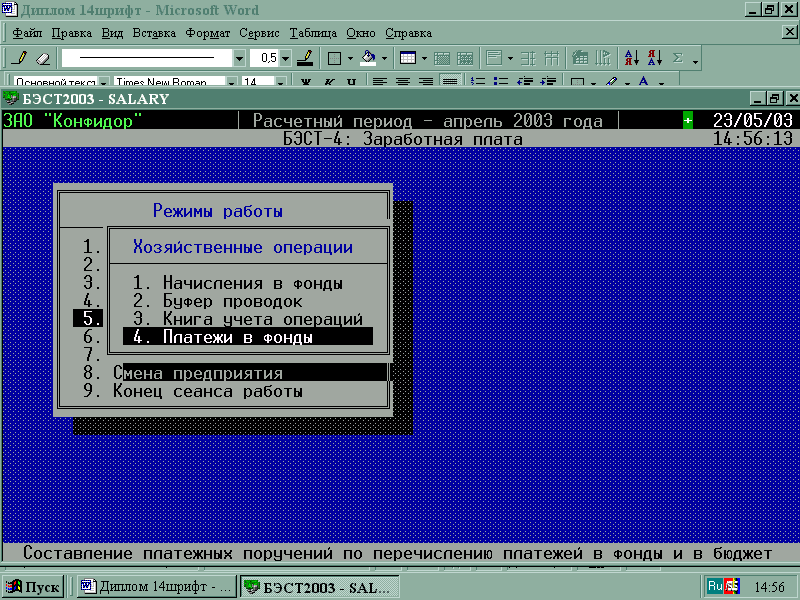
Task: Click the Shading Color paint bucket
Action: click(x=368, y=58)
